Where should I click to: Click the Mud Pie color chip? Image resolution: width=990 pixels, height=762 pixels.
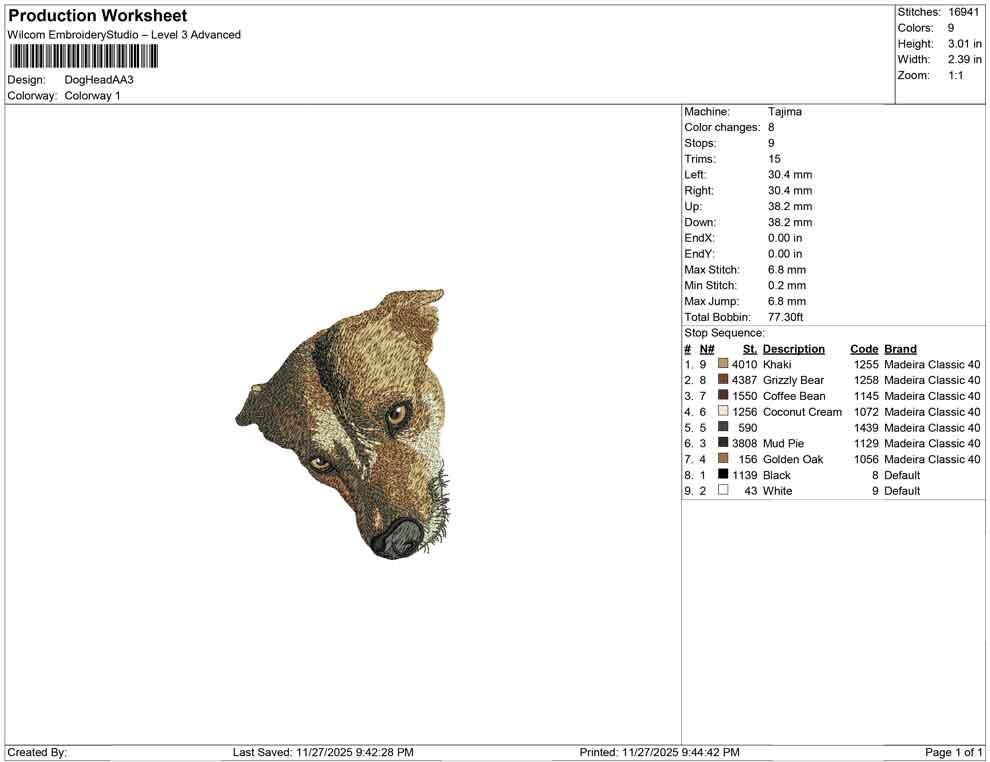point(723,443)
